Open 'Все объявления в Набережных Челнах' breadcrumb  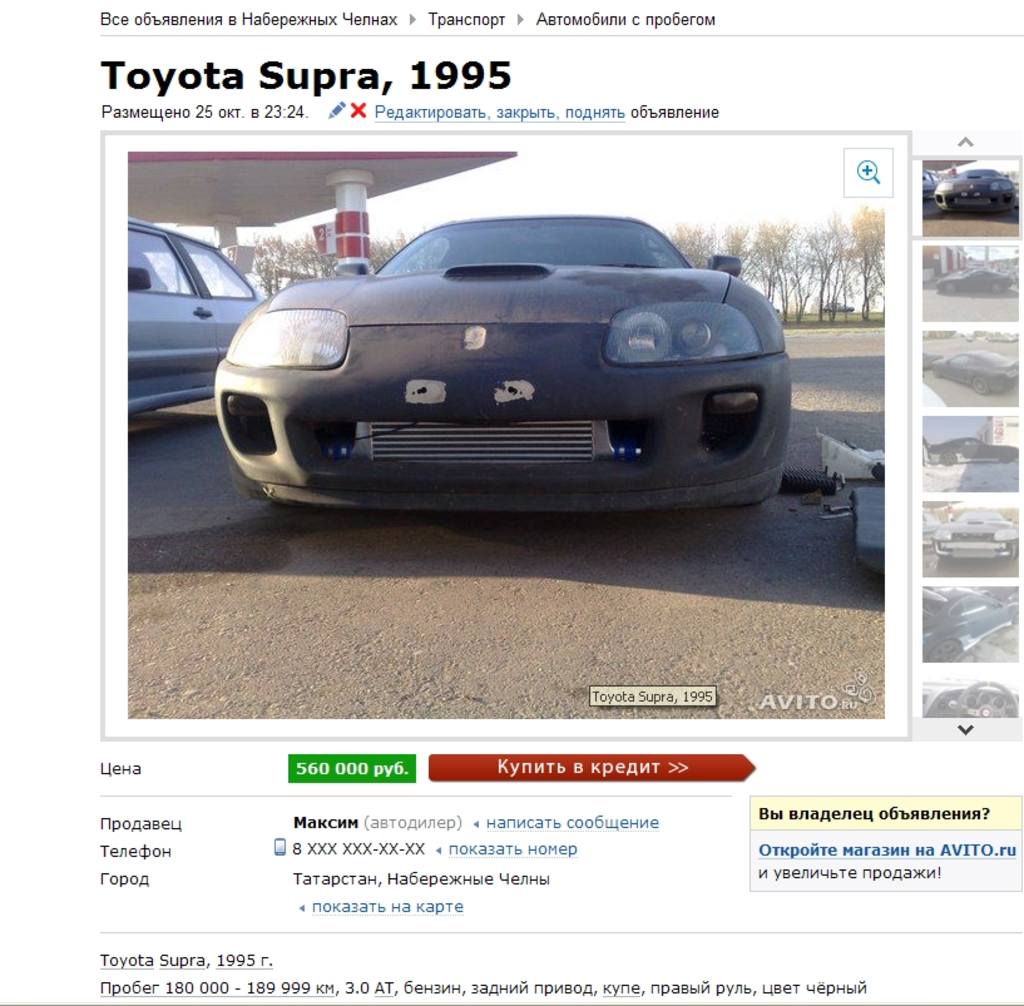248,20
